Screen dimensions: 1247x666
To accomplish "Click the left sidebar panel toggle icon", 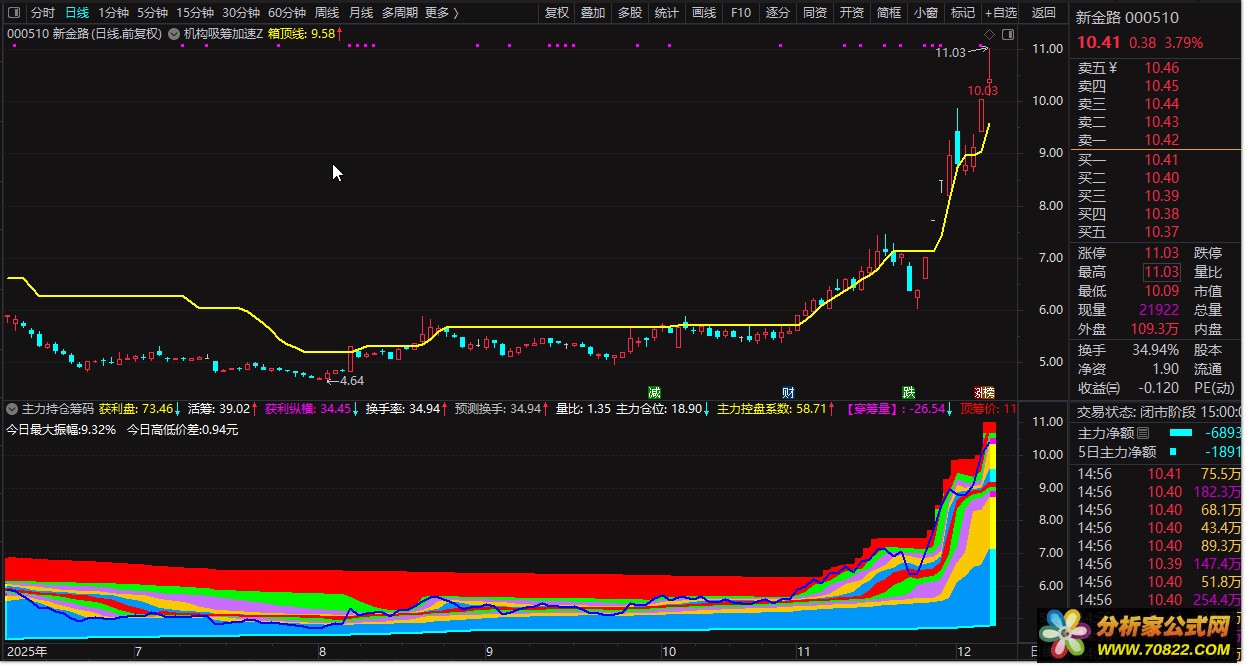I will pos(13,13).
